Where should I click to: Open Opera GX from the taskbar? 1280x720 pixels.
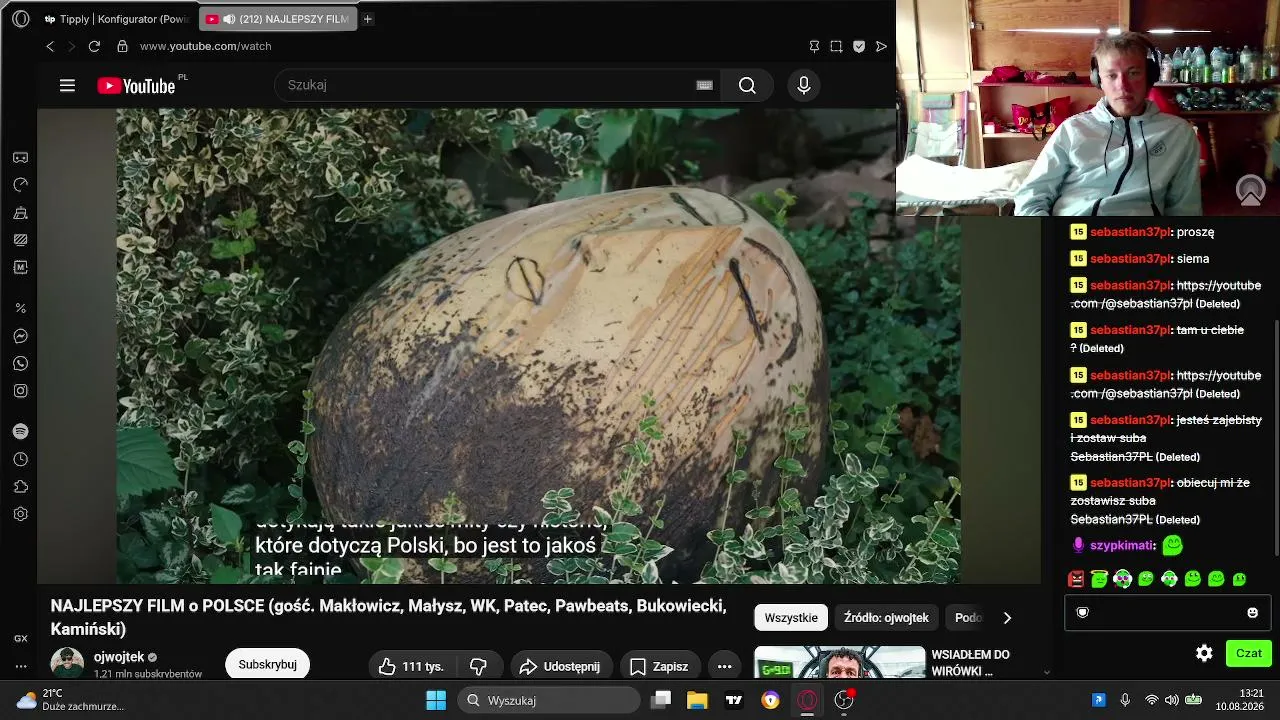[x=808, y=700]
